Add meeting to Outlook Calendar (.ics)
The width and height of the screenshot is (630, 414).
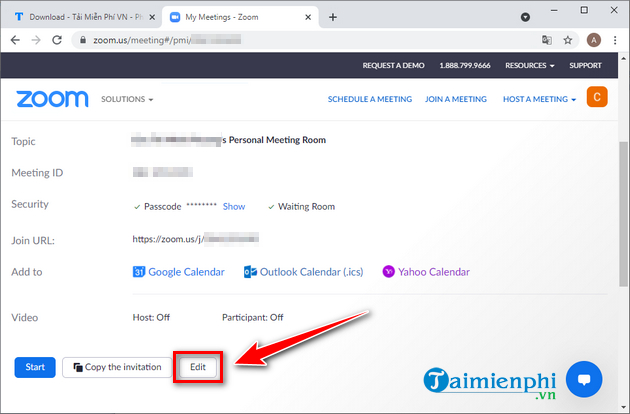click(311, 272)
